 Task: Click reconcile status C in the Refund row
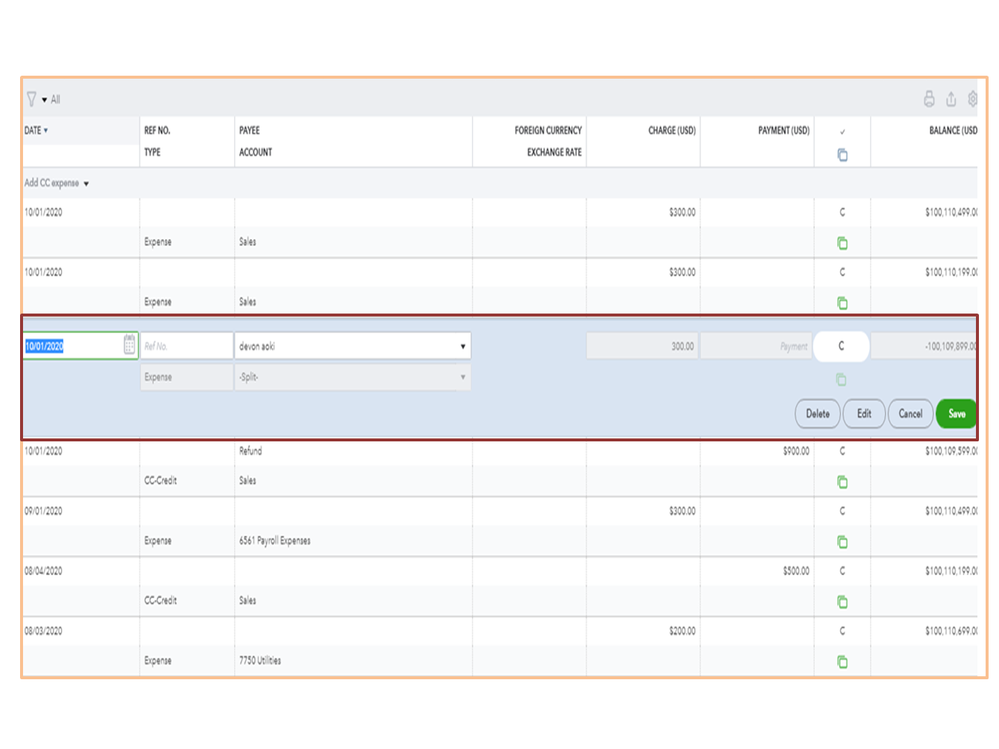842,451
